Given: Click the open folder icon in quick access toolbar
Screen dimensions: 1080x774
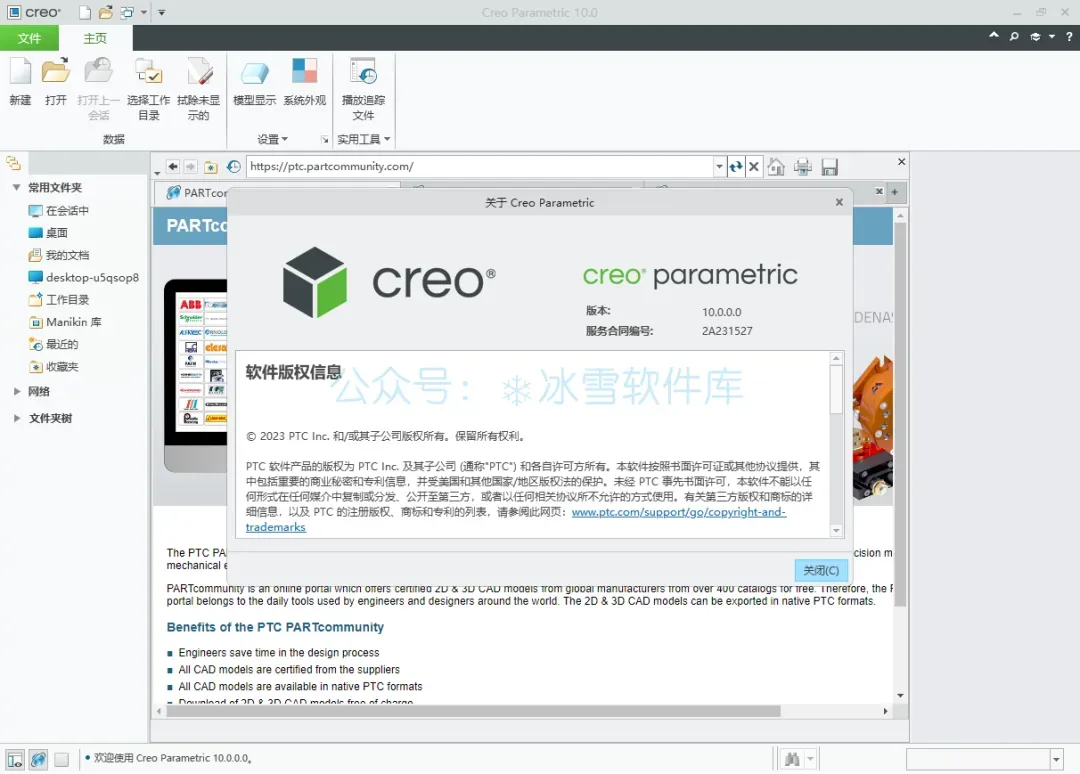Looking at the screenshot, I should click(105, 12).
